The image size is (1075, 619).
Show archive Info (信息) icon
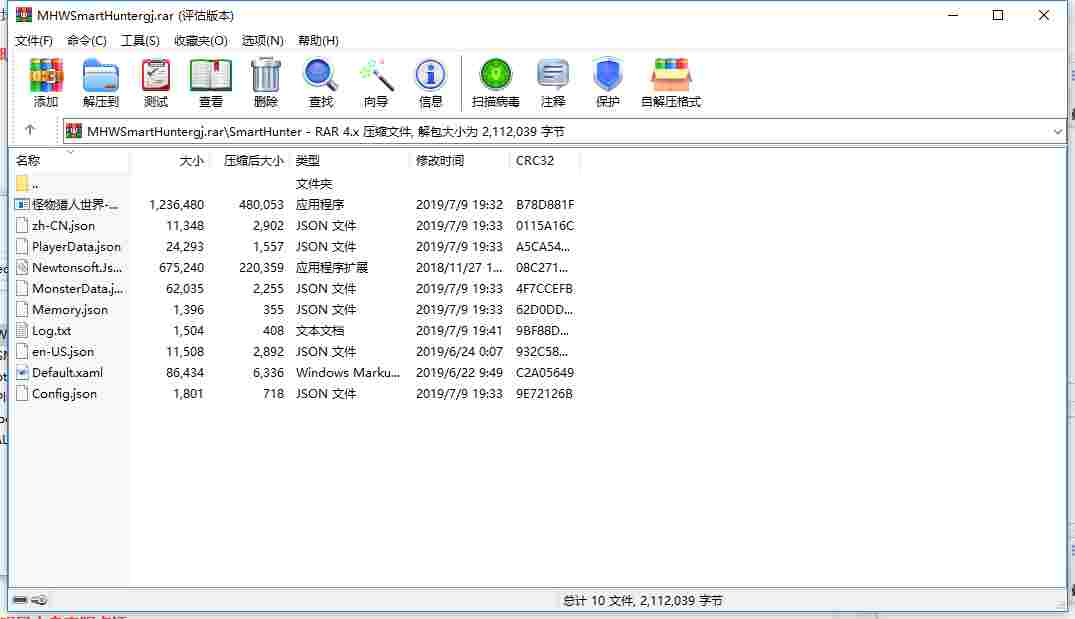click(430, 75)
